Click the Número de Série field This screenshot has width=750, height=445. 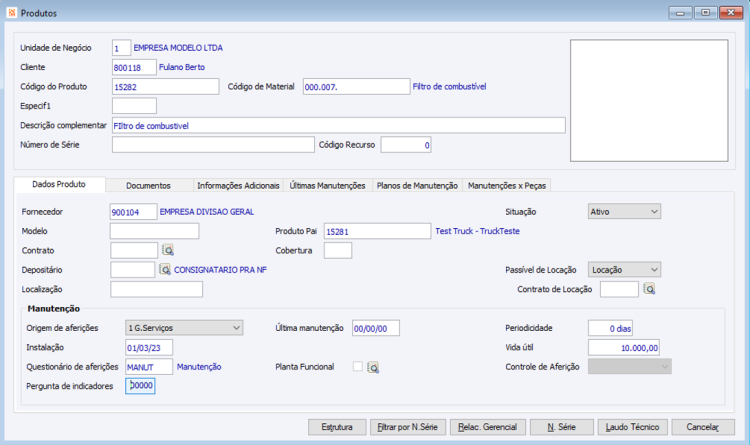pos(213,145)
